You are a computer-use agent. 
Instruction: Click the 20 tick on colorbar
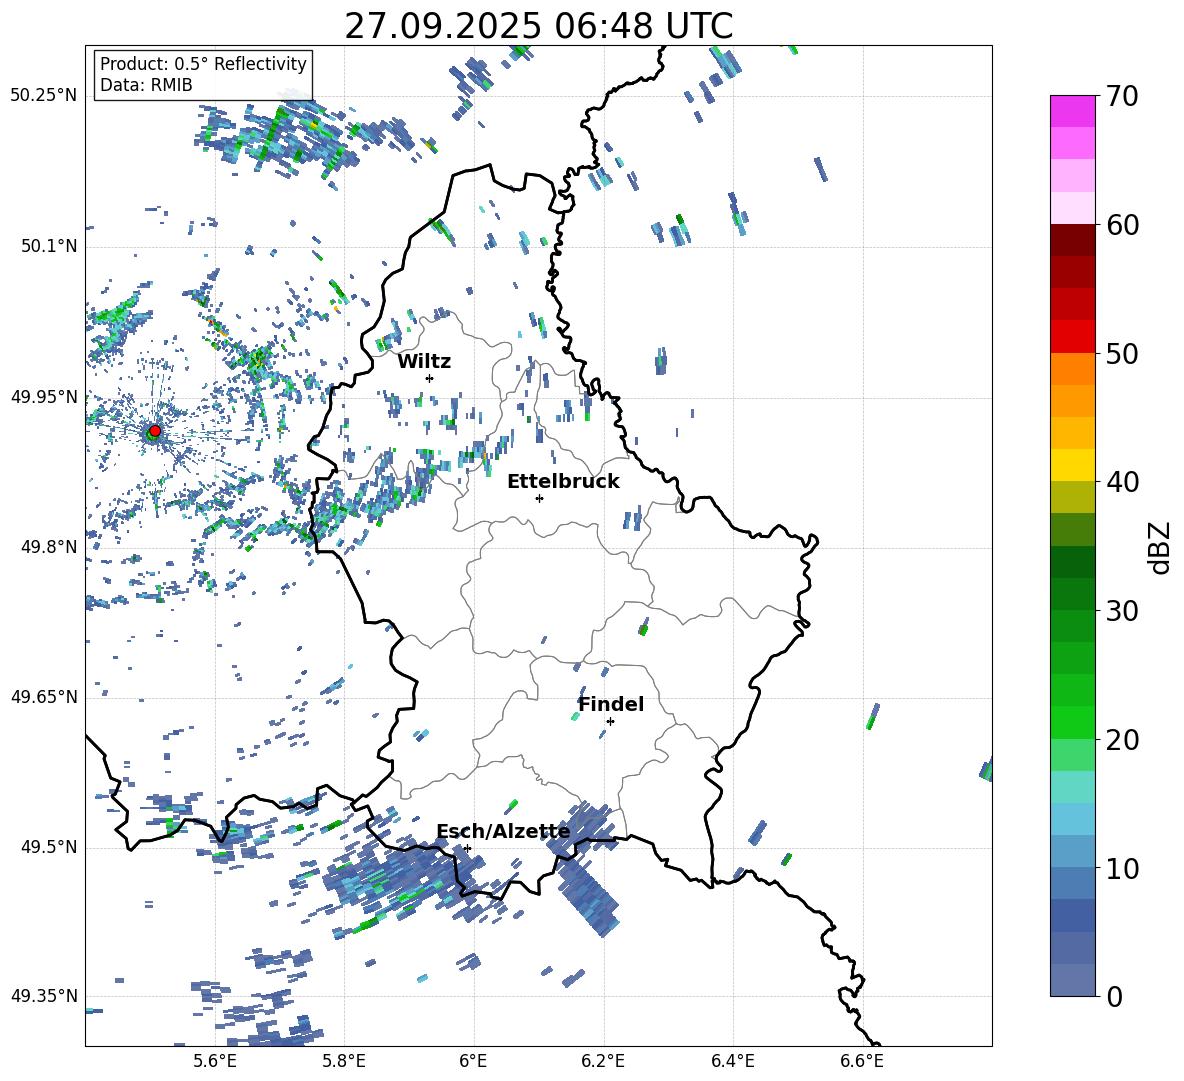coord(1122,740)
